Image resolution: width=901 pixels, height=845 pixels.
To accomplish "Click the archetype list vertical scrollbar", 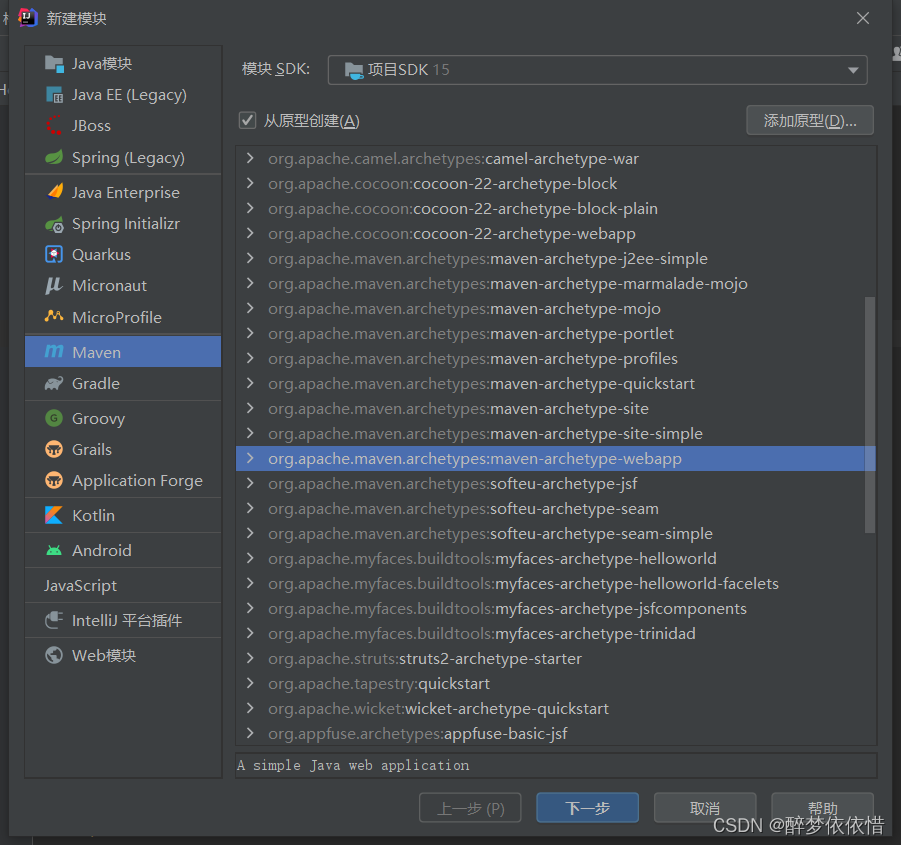I will (870, 415).
